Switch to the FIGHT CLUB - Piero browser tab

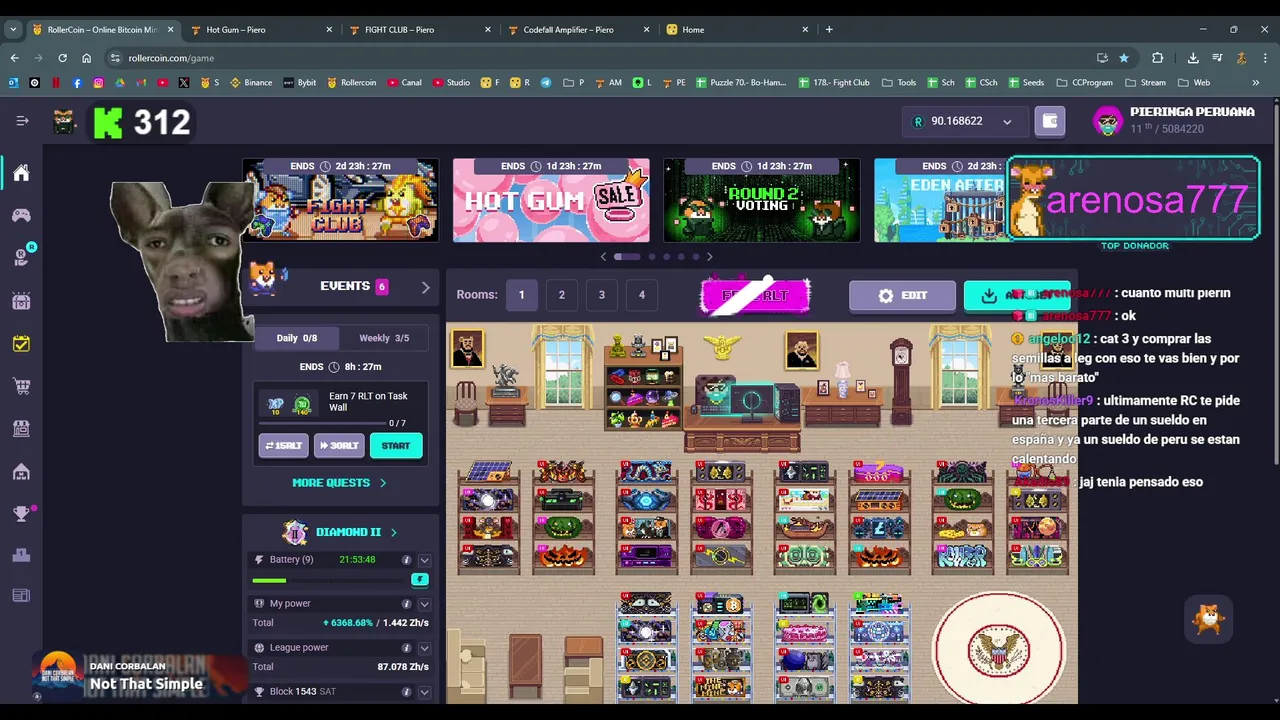pos(419,30)
